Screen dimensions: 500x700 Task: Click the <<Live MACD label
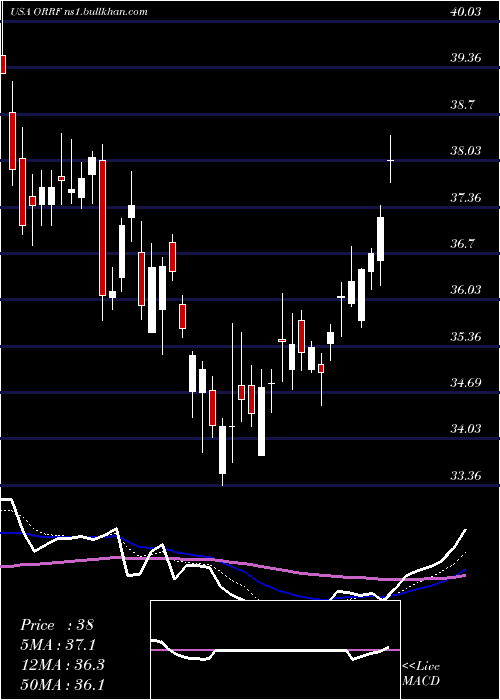pyautogui.click(x=421, y=673)
